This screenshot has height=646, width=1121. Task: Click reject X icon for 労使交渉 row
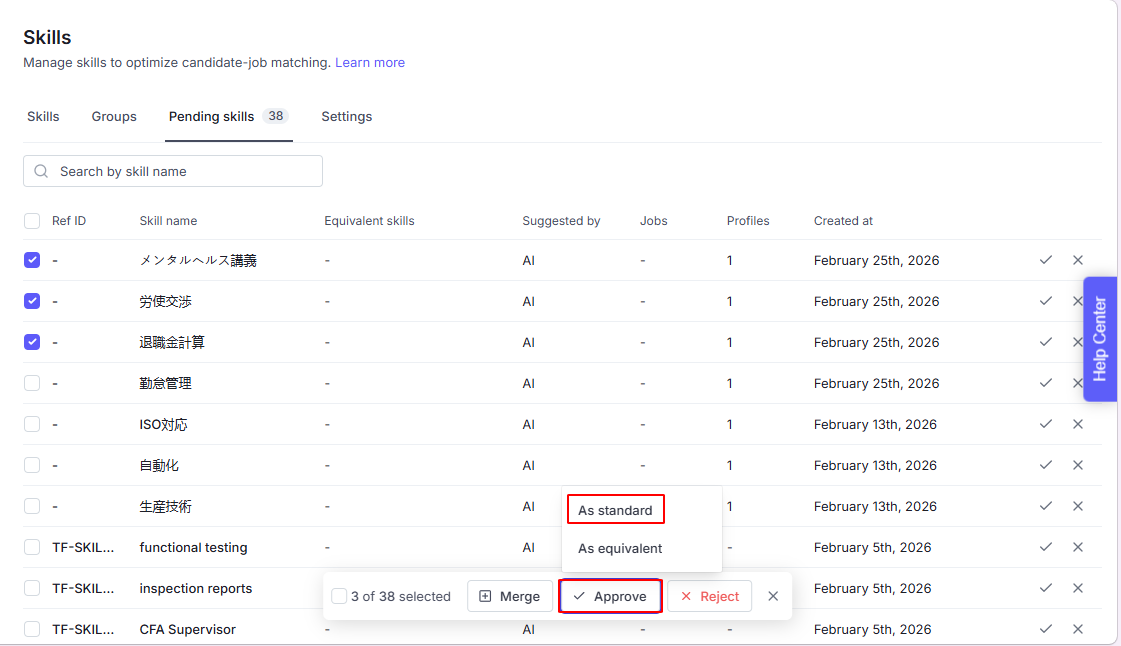coord(1078,301)
